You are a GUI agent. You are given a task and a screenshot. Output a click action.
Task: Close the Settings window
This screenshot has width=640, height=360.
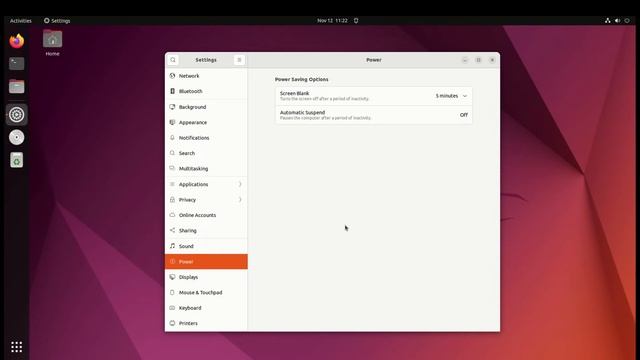coord(492,60)
